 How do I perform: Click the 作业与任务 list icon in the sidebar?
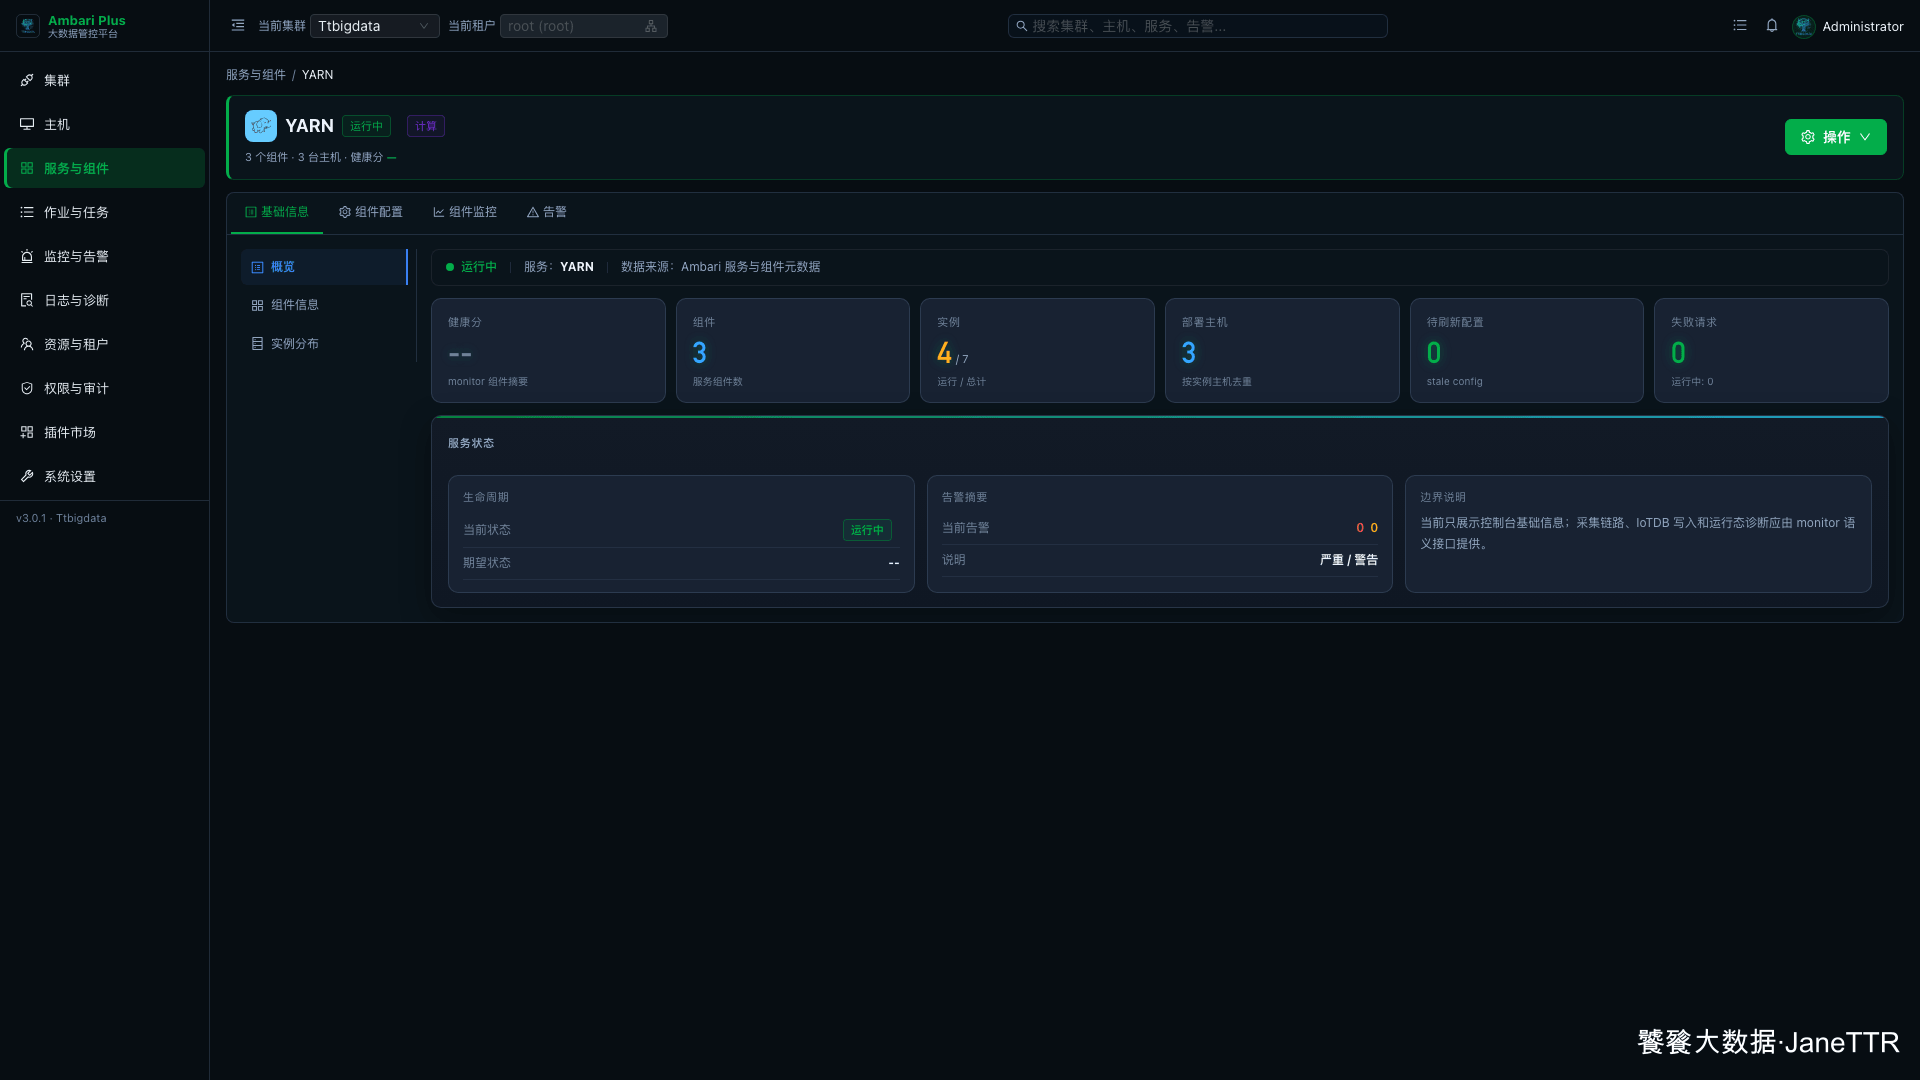coord(27,212)
